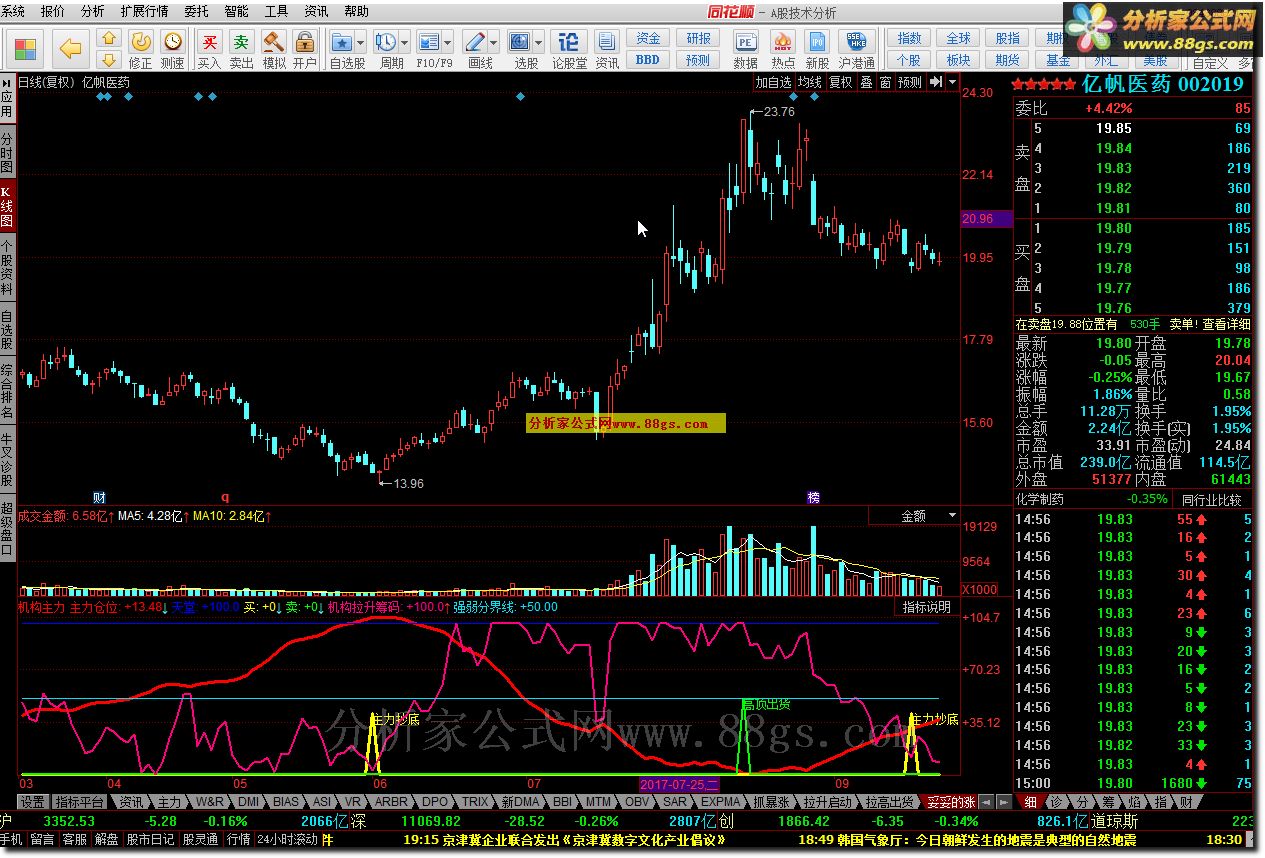The height and width of the screenshot is (858, 1265).
Task: Click 加自选 add to watchlist
Action: coord(773,82)
